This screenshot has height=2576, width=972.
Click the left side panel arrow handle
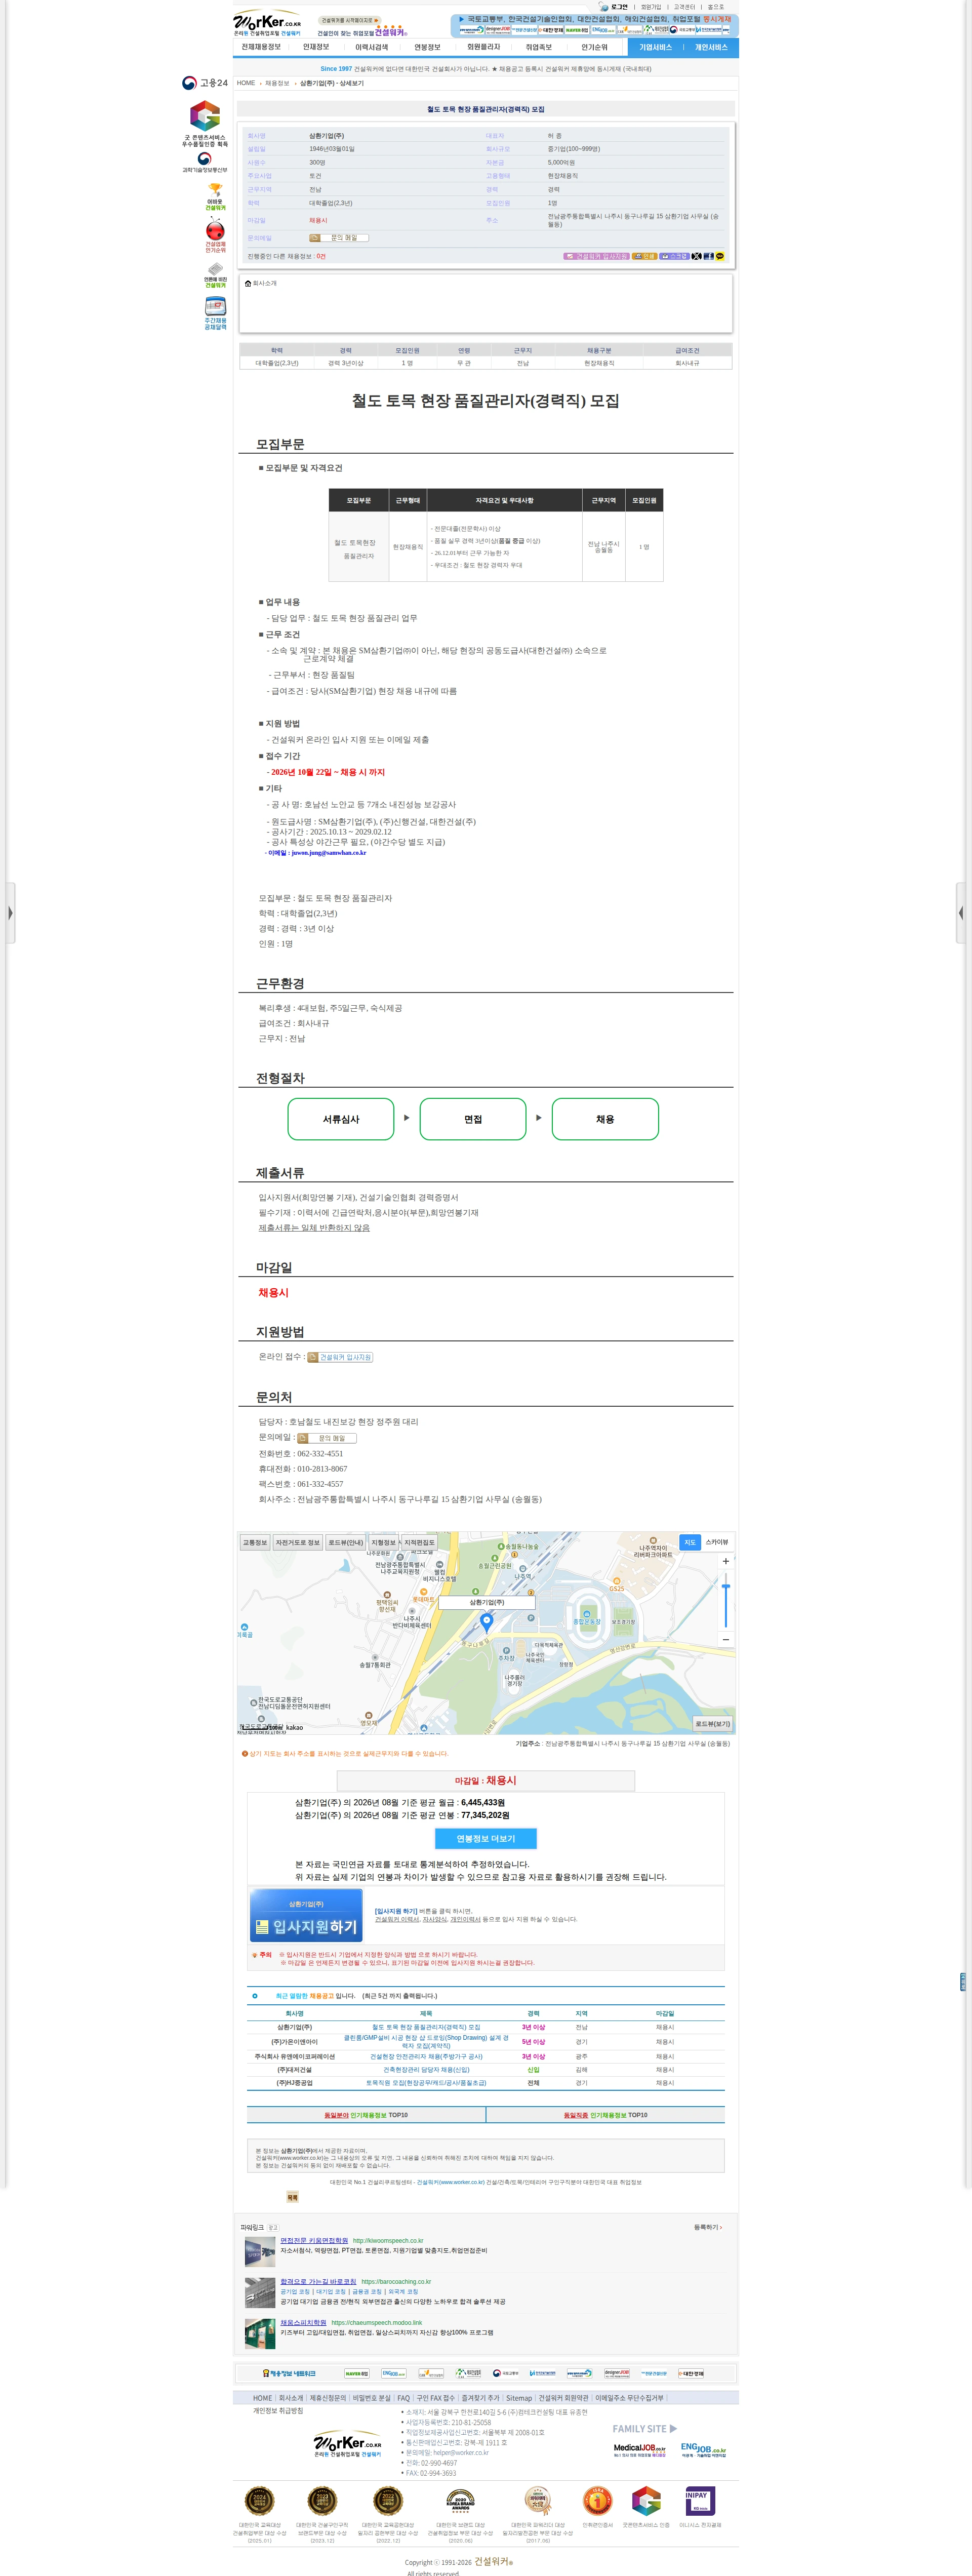(x=10, y=912)
